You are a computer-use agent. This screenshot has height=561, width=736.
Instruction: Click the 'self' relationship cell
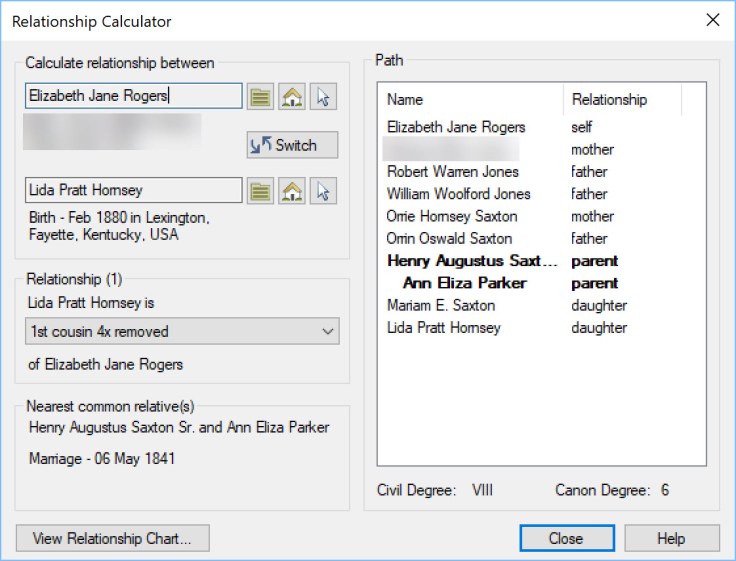(582, 127)
